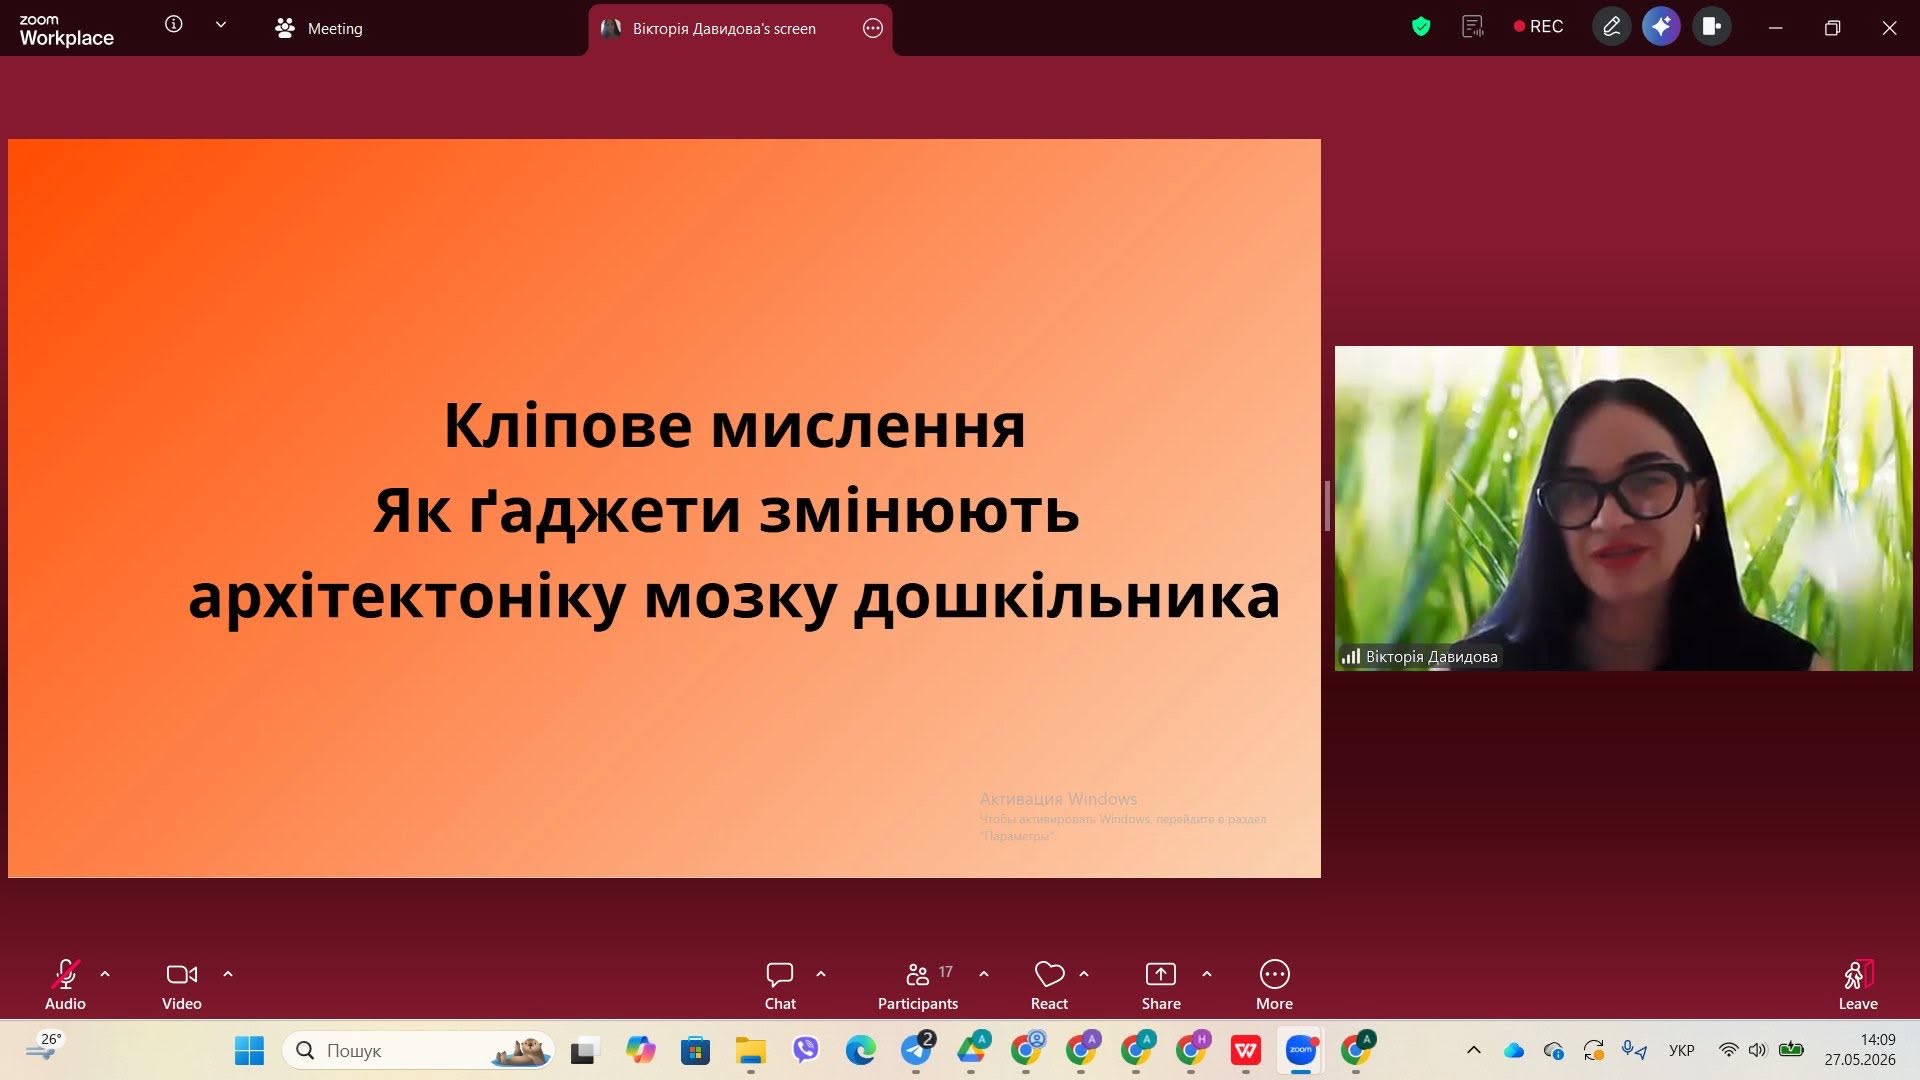1920x1080 pixels.
Task: Open the meeting information icon
Action: [174, 25]
